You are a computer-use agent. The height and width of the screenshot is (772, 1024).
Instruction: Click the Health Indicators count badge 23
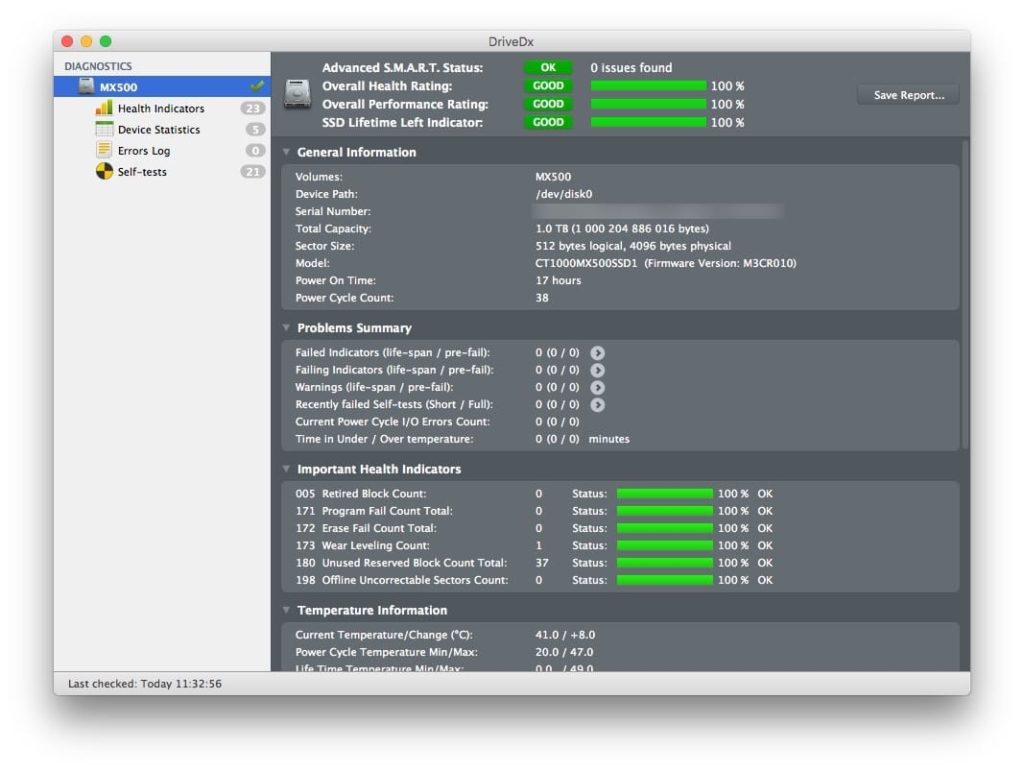pos(253,108)
